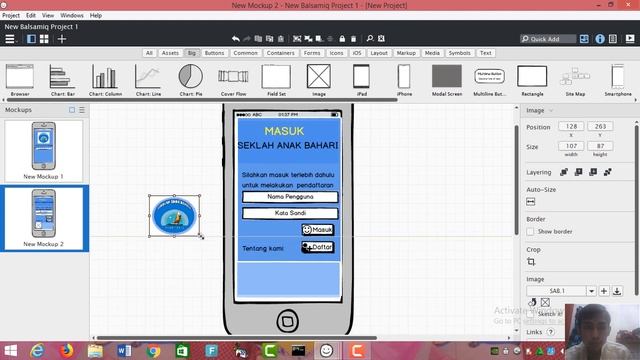The height and width of the screenshot is (360, 640).
Task: Pick the Chart: Pie control
Action: (x=191, y=80)
